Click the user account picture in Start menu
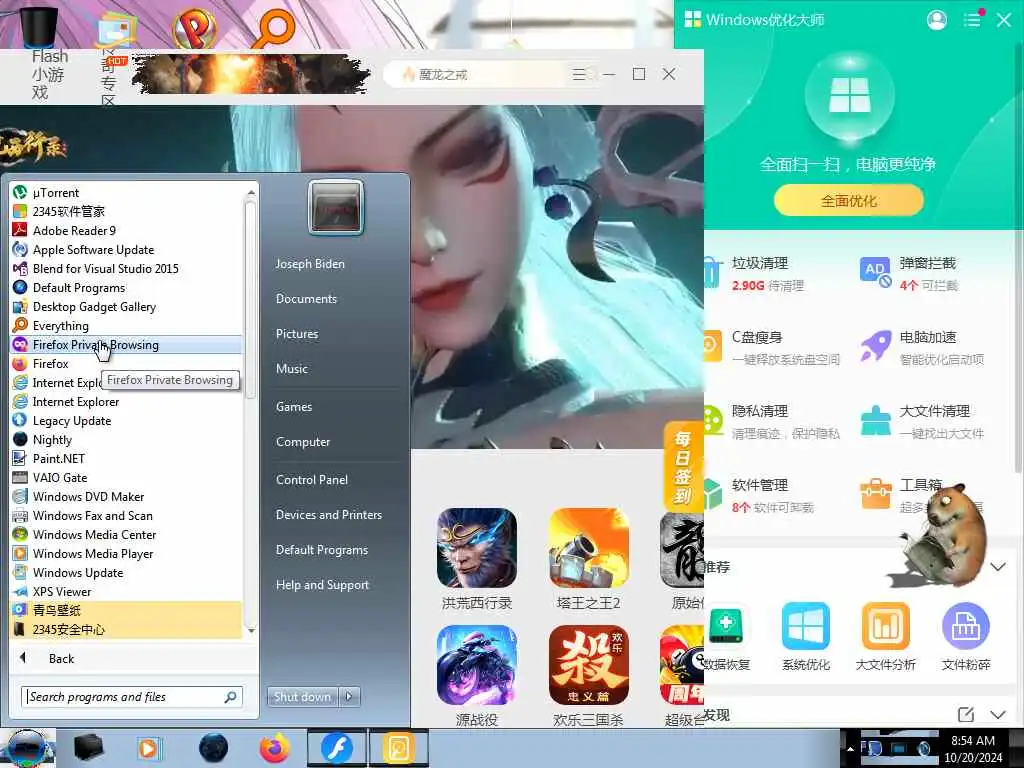 [x=336, y=207]
